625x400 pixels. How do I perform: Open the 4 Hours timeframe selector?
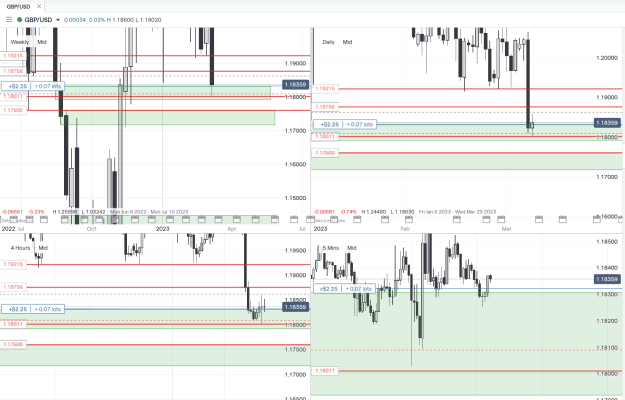20,248
